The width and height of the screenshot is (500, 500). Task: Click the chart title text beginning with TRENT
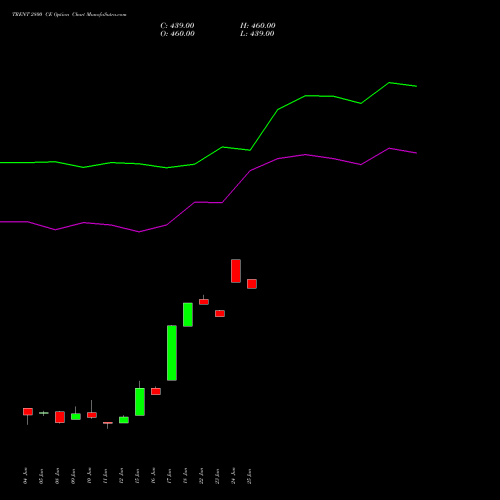tap(69, 14)
